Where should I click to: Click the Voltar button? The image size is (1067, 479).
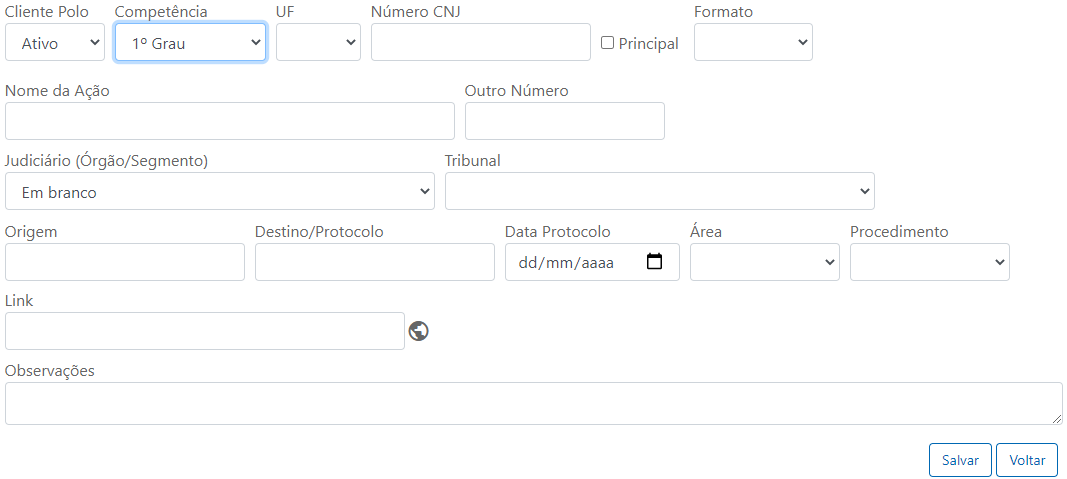click(x=1027, y=460)
